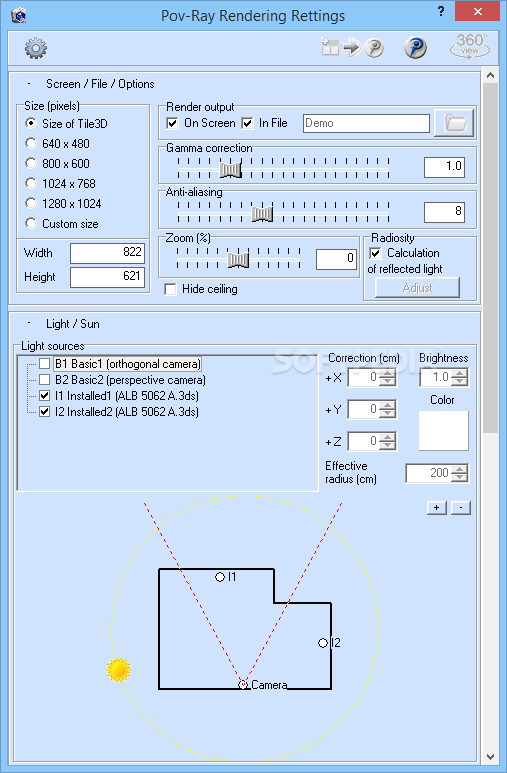Click the Demo file name field
507x773 pixels.
(x=366, y=123)
